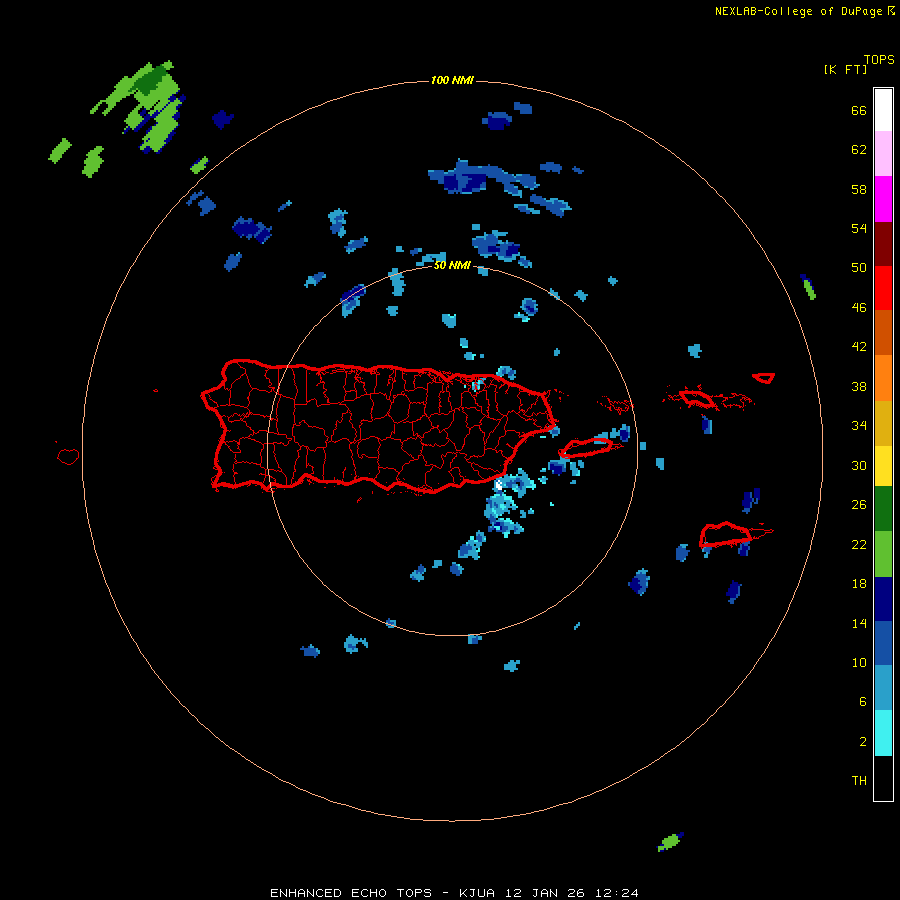Click legend value '62'
Viewport: 900px width, 900px height.
(859, 150)
